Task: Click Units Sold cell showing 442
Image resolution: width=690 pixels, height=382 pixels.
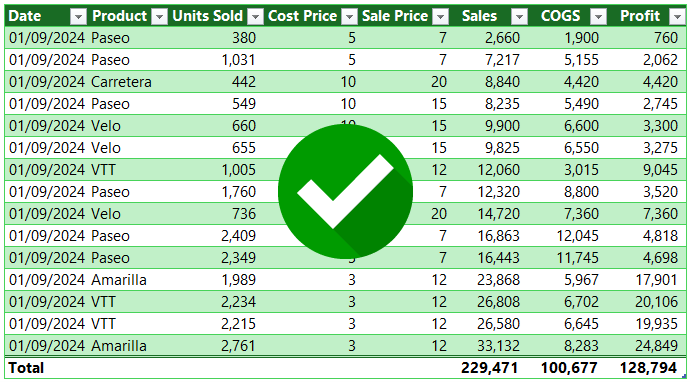Action: coord(244,82)
